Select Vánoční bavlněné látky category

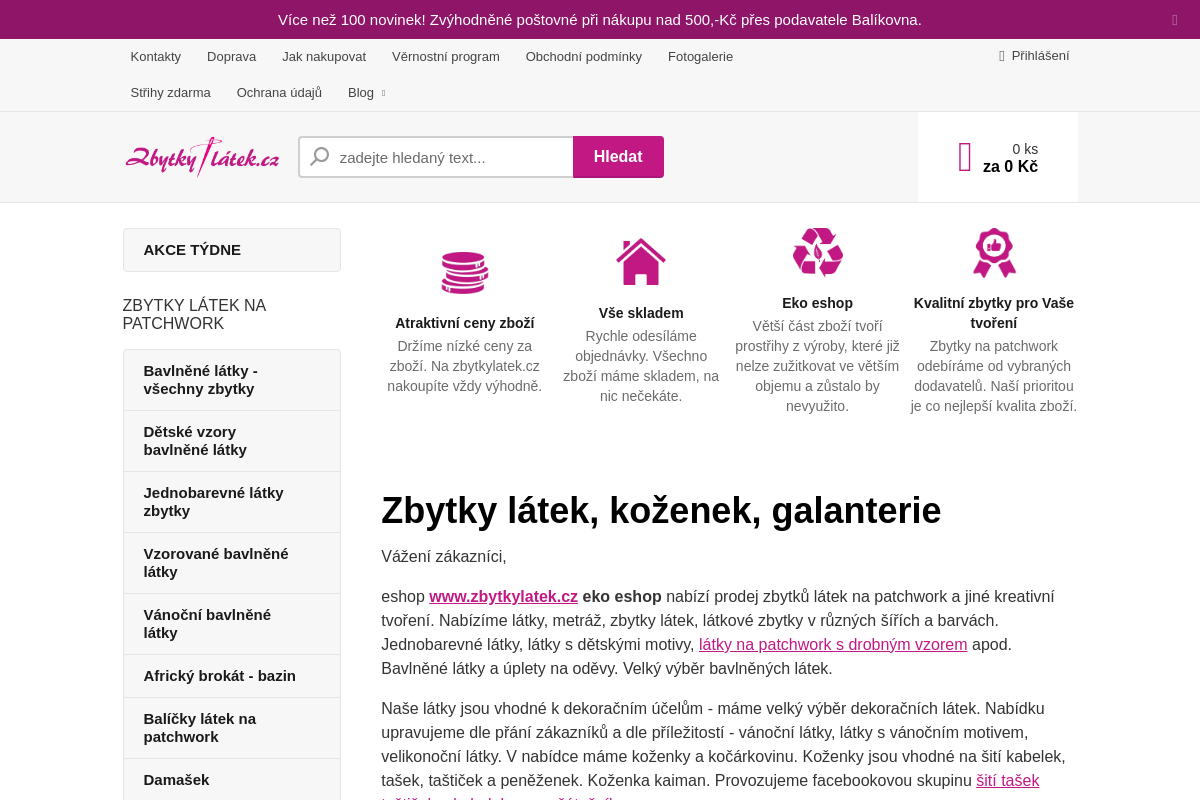[232, 624]
